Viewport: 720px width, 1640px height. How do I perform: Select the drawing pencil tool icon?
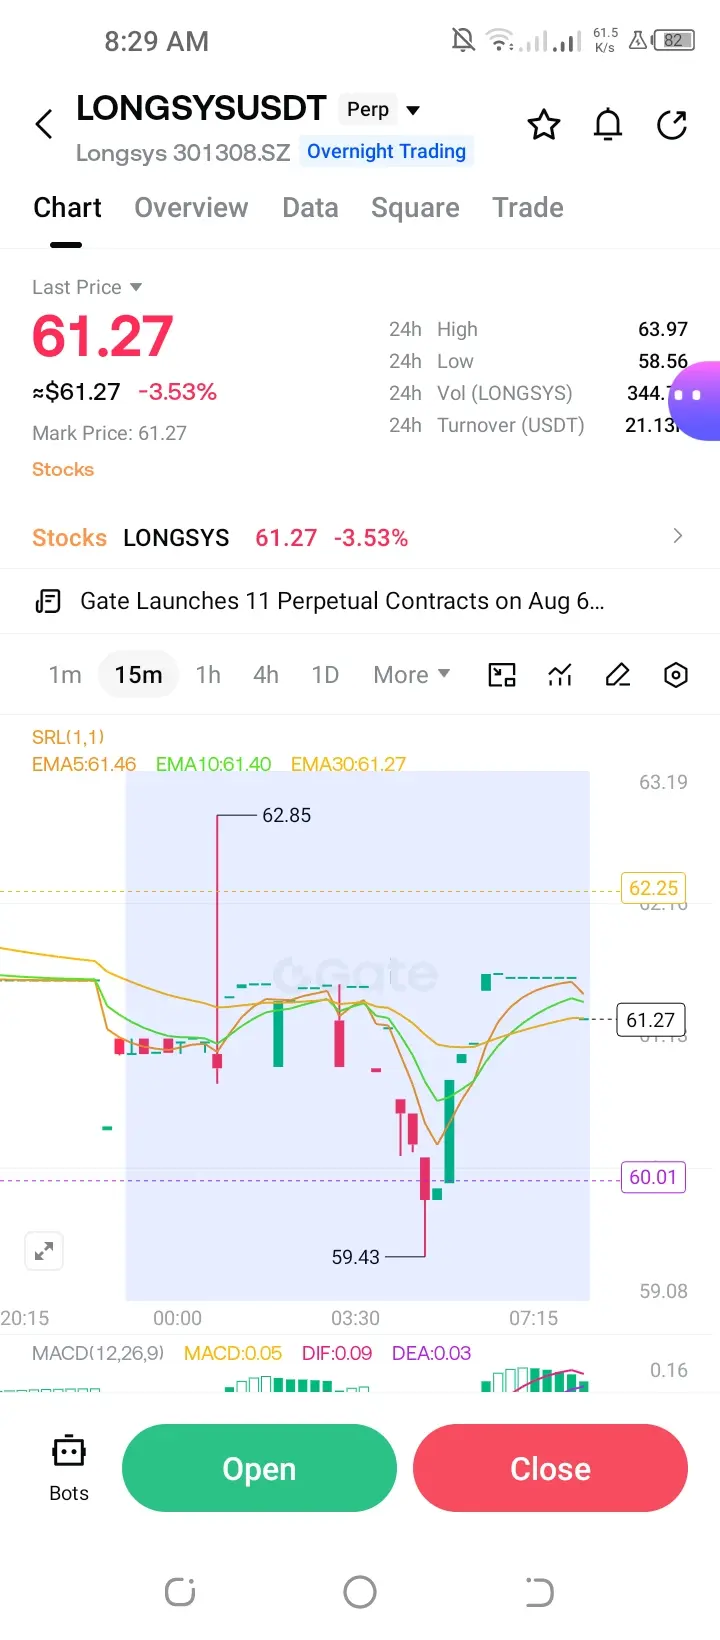[x=618, y=675]
